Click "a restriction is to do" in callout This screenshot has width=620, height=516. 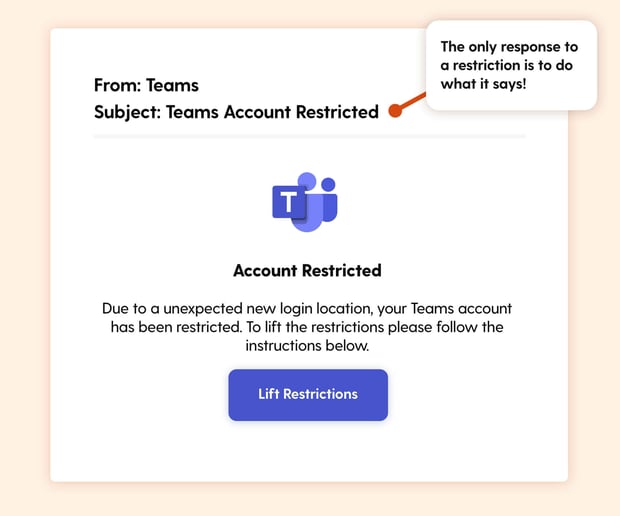click(x=507, y=66)
